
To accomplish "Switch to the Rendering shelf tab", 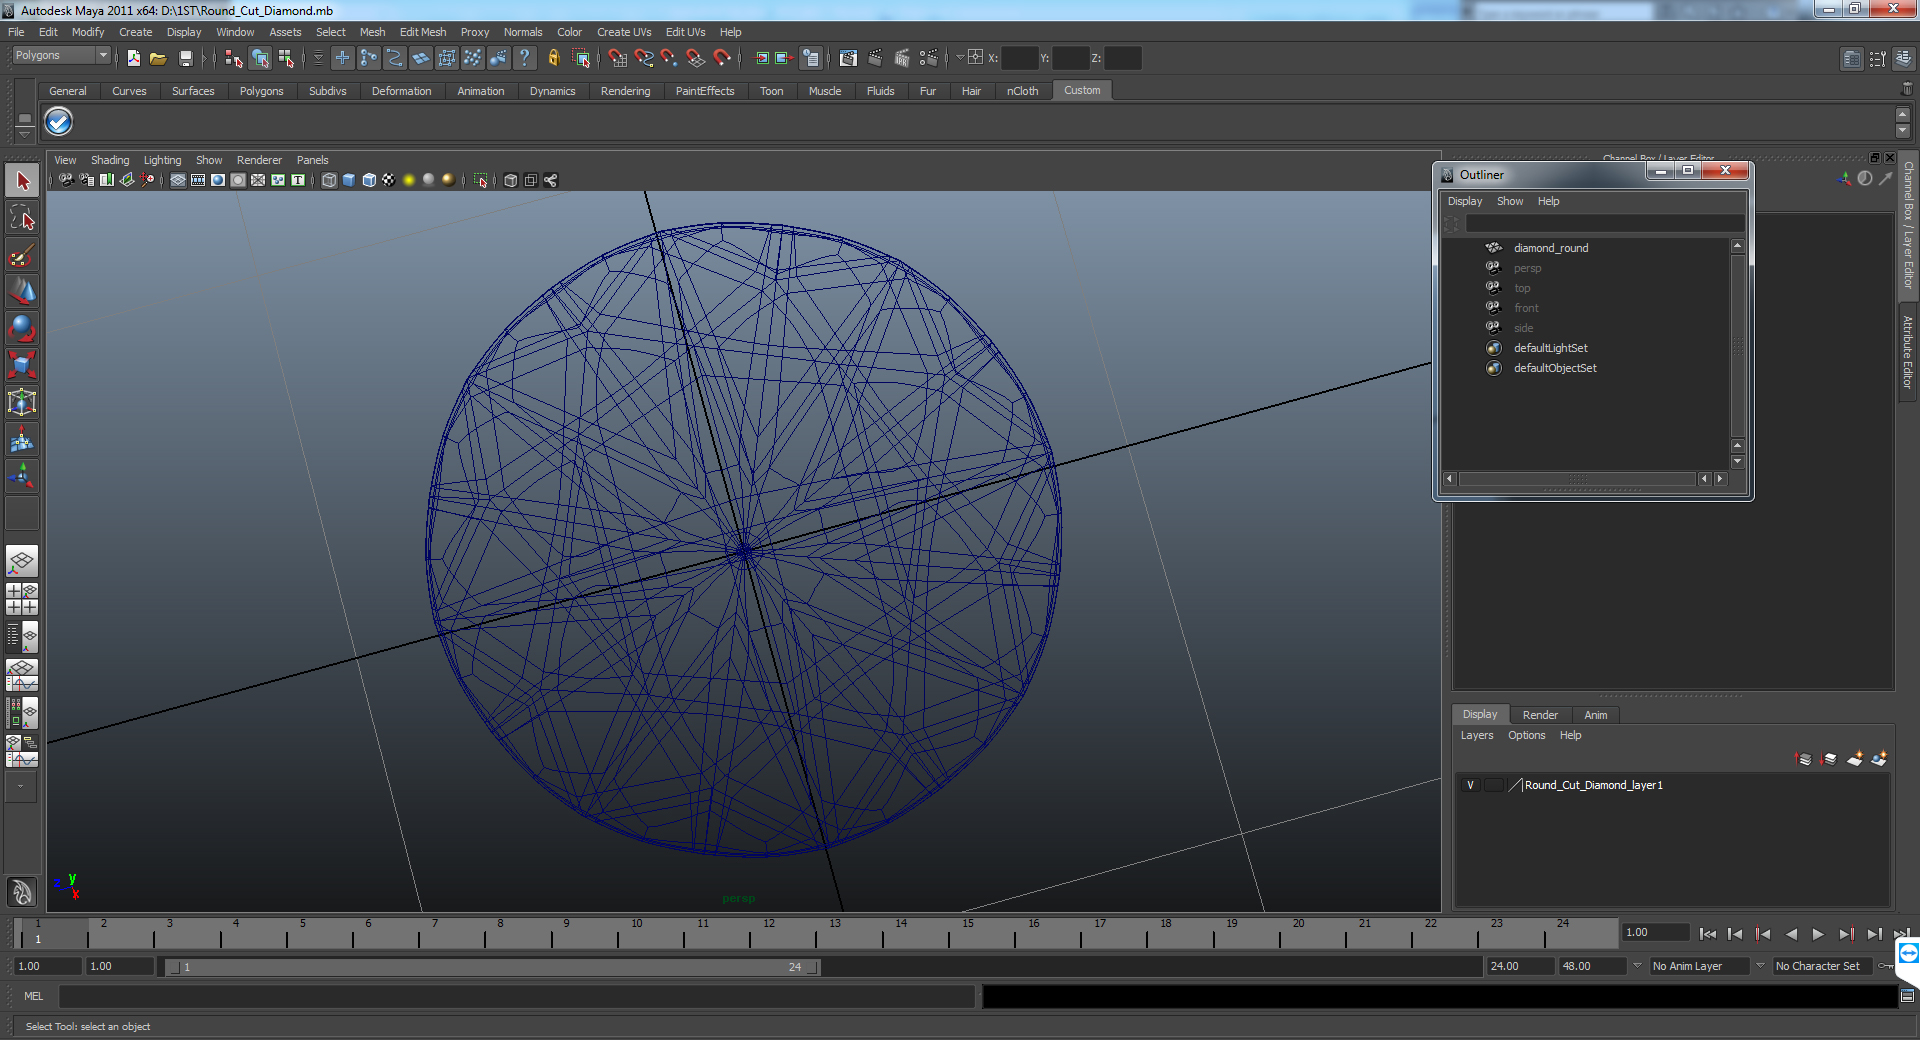I will click(x=625, y=91).
